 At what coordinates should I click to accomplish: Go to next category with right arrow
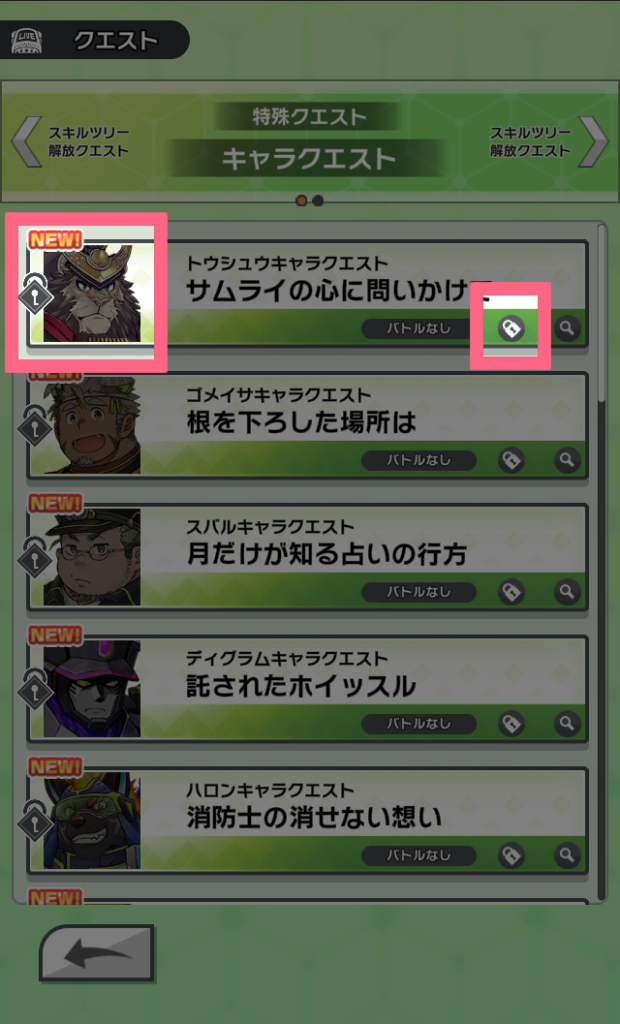[594, 142]
